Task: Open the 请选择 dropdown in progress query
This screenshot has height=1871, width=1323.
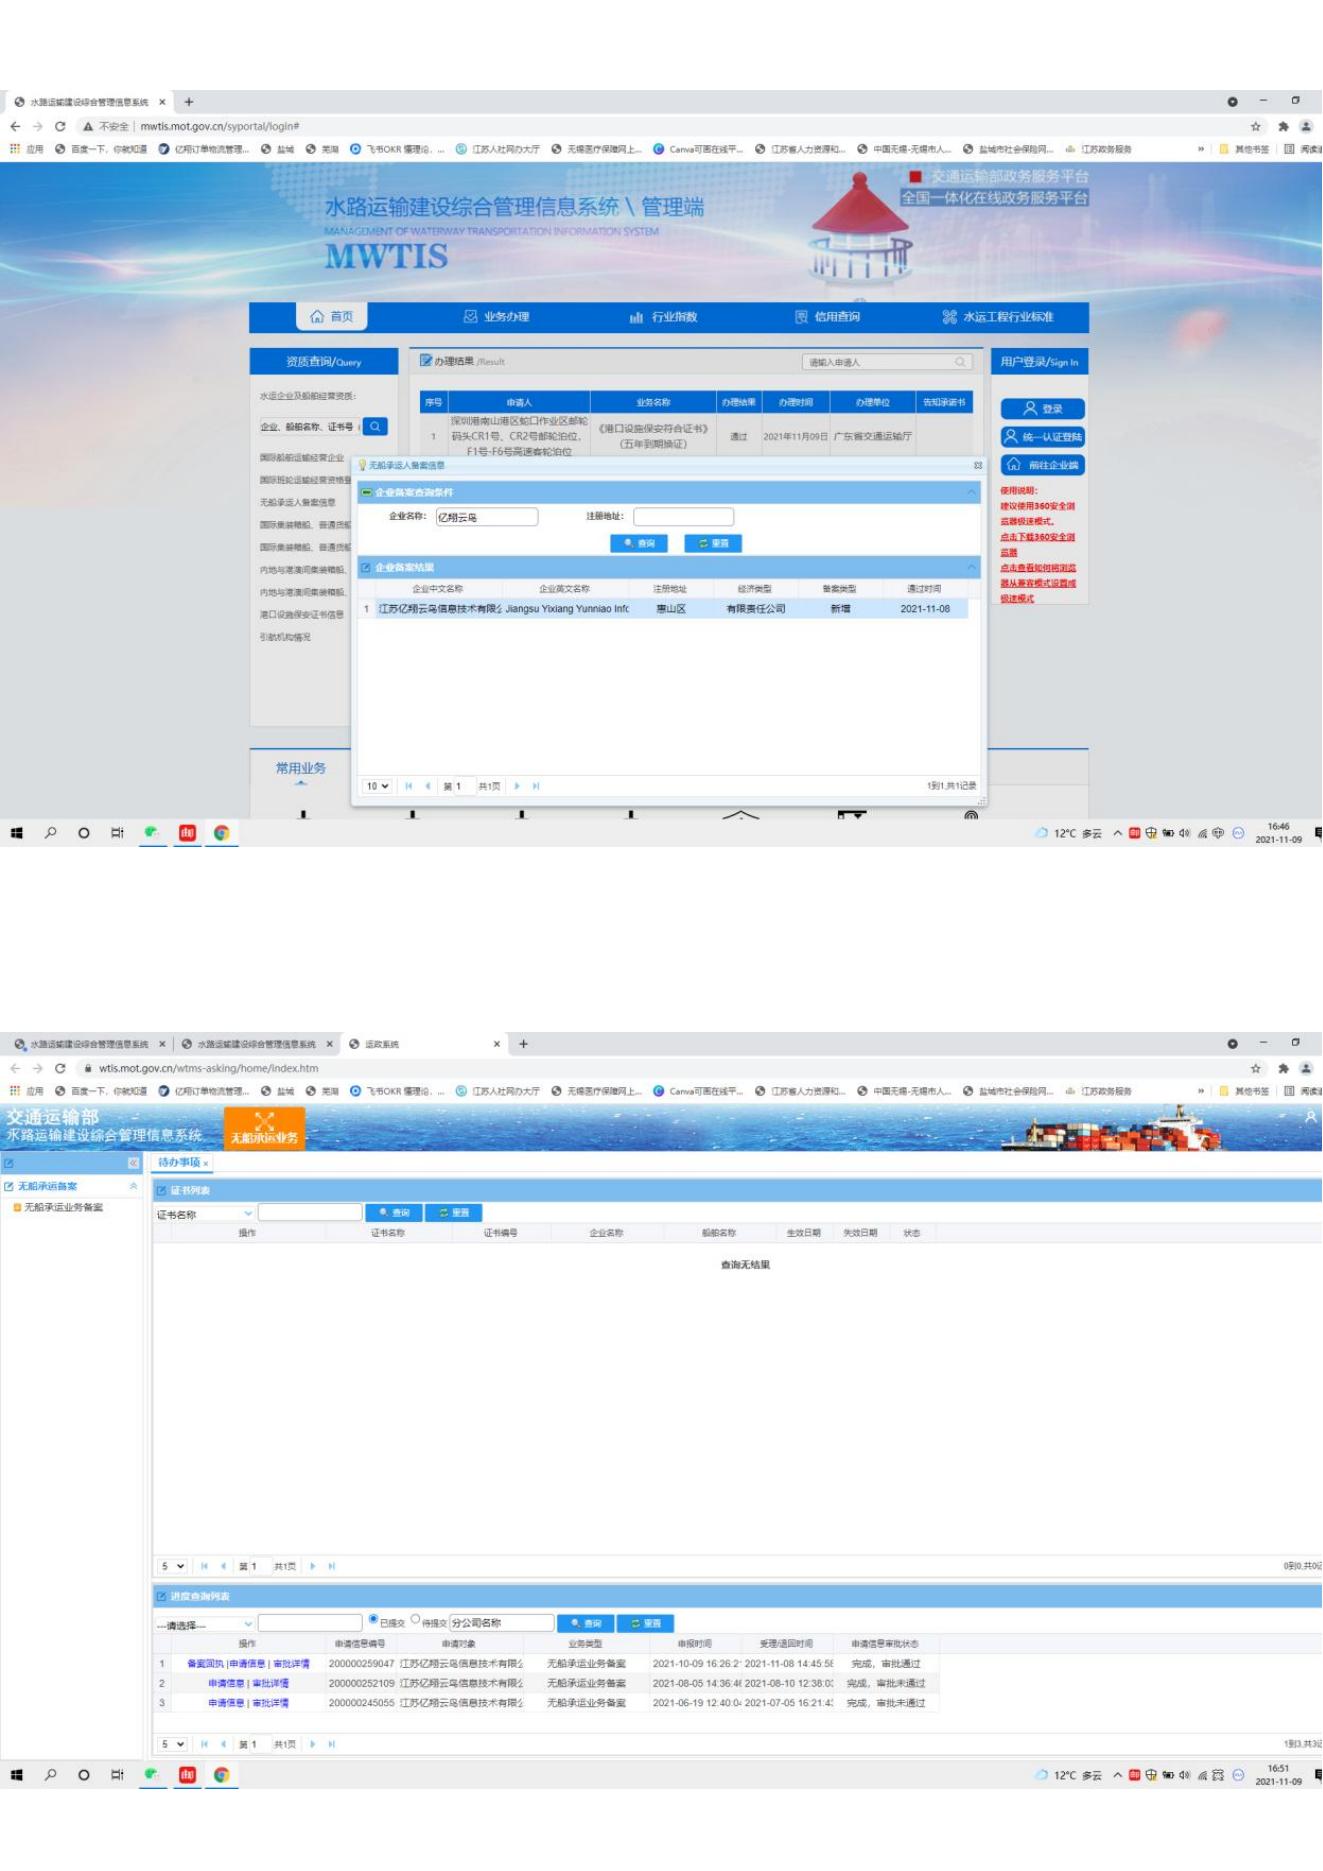Action: point(205,1625)
